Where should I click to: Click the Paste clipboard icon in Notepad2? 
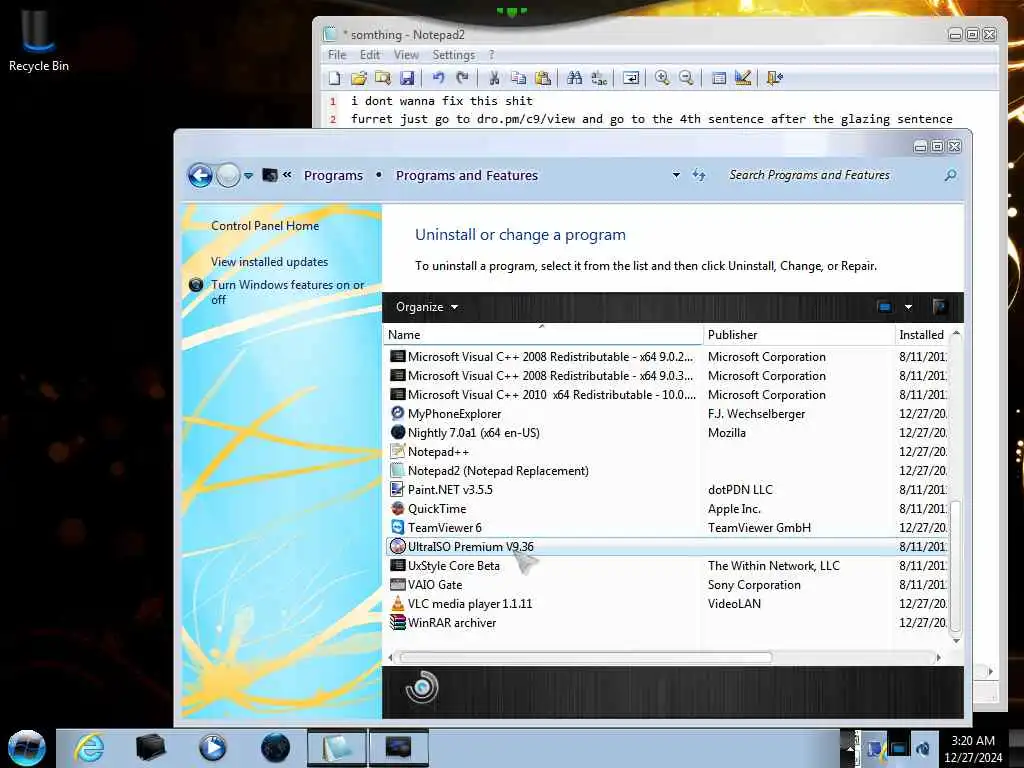pos(543,78)
